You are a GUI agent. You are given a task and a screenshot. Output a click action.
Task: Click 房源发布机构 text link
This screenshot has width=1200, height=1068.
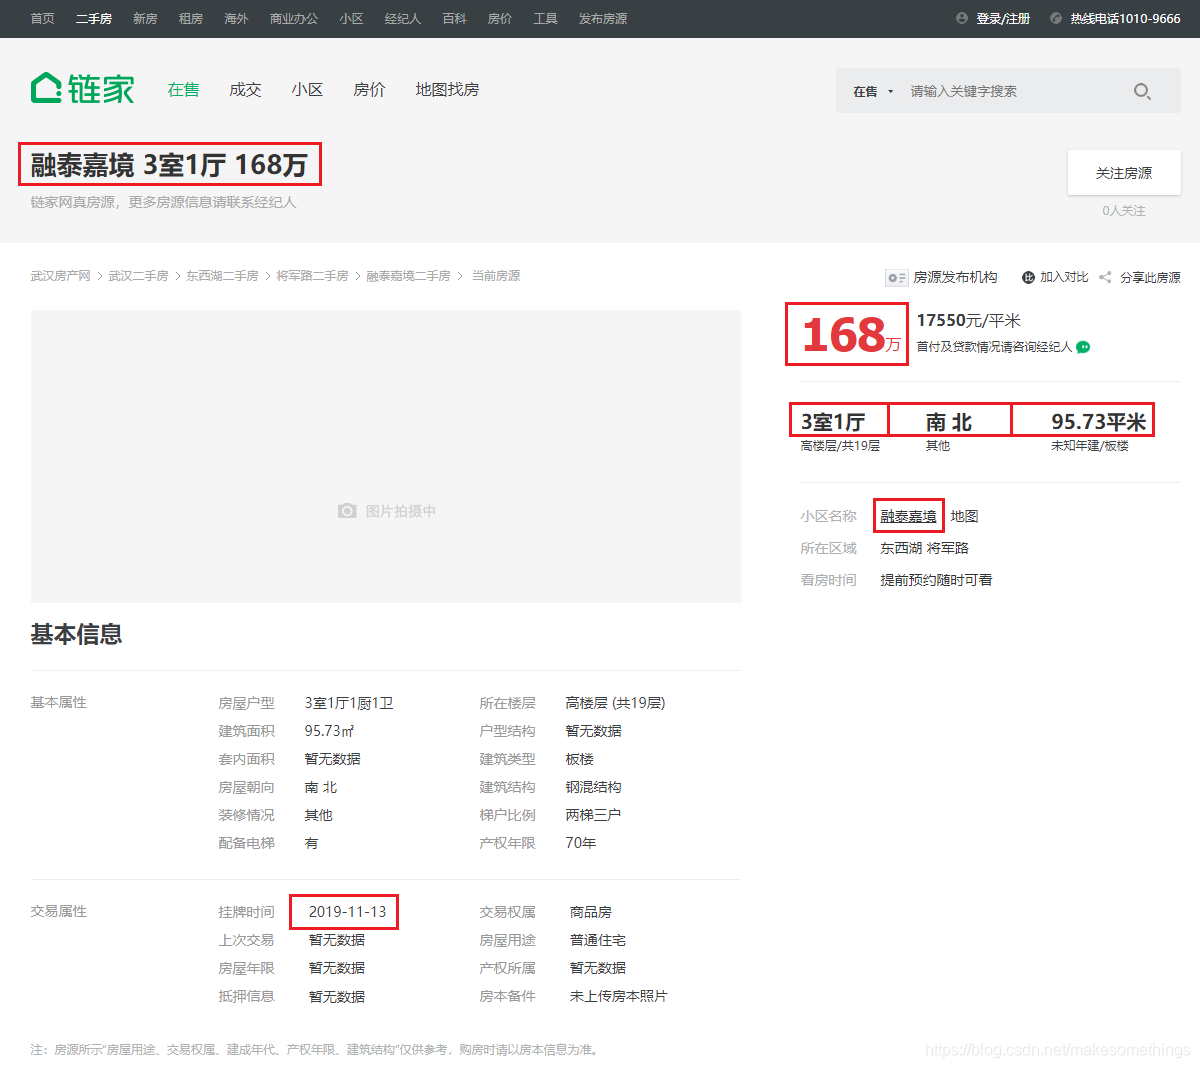(x=955, y=277)
